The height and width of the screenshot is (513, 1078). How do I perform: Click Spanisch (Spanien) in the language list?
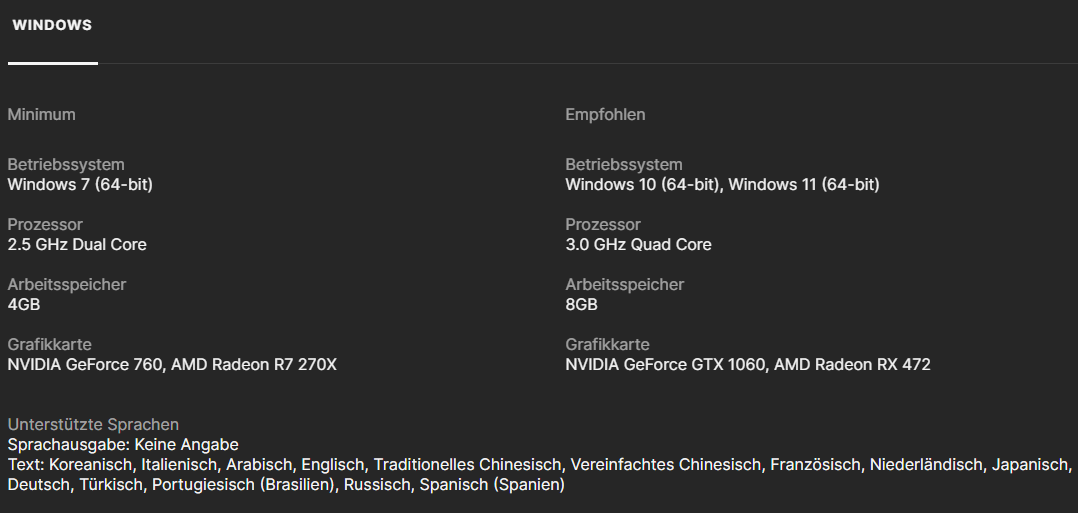[492, 484]
